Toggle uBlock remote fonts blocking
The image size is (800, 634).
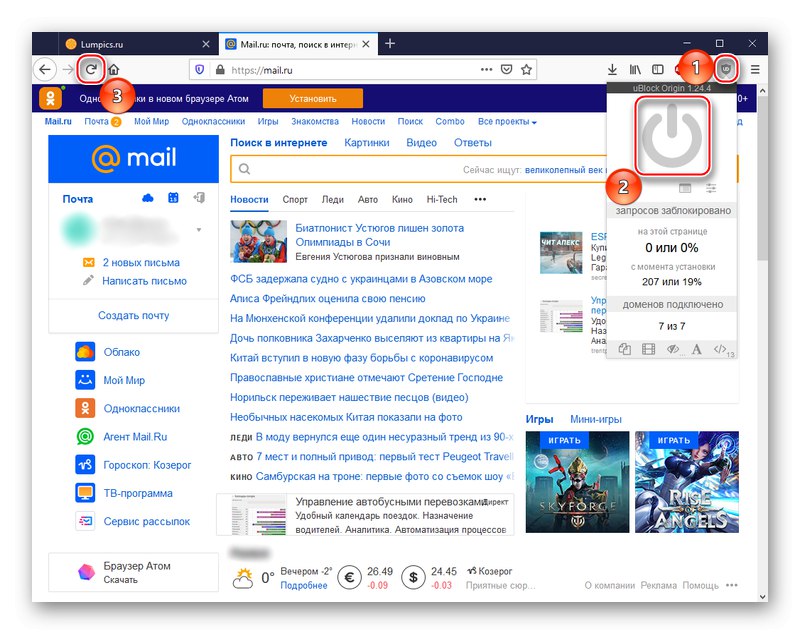tap(696, 349)
